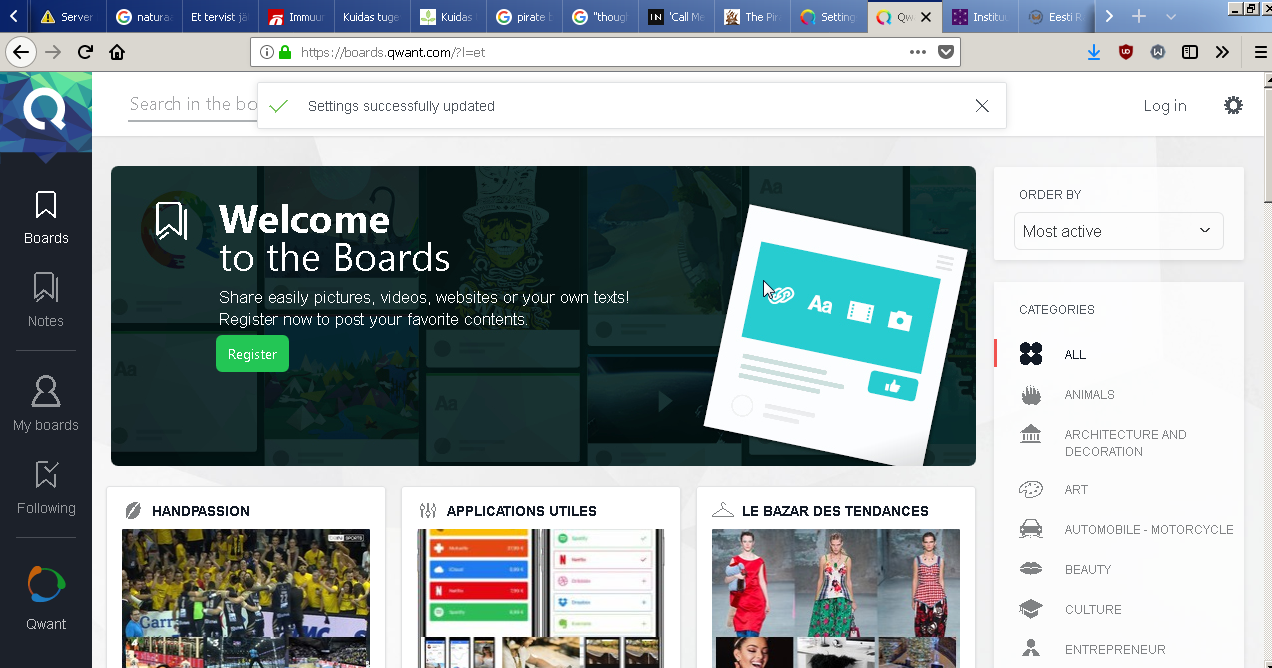
Task: Reload the current page
Action: tap(85, 52)
